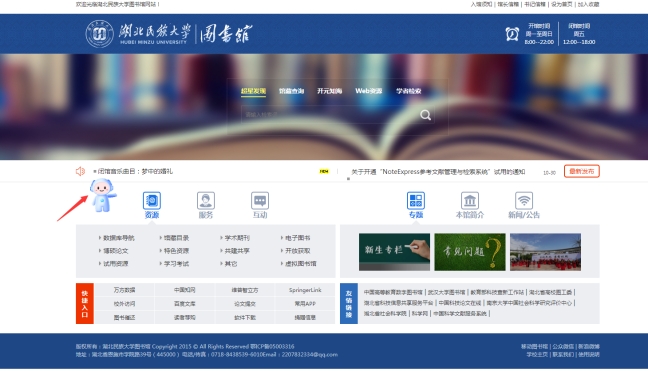
Task: Open the 新生专栏 chalkboard thumbnail
Action: (394, 252)
